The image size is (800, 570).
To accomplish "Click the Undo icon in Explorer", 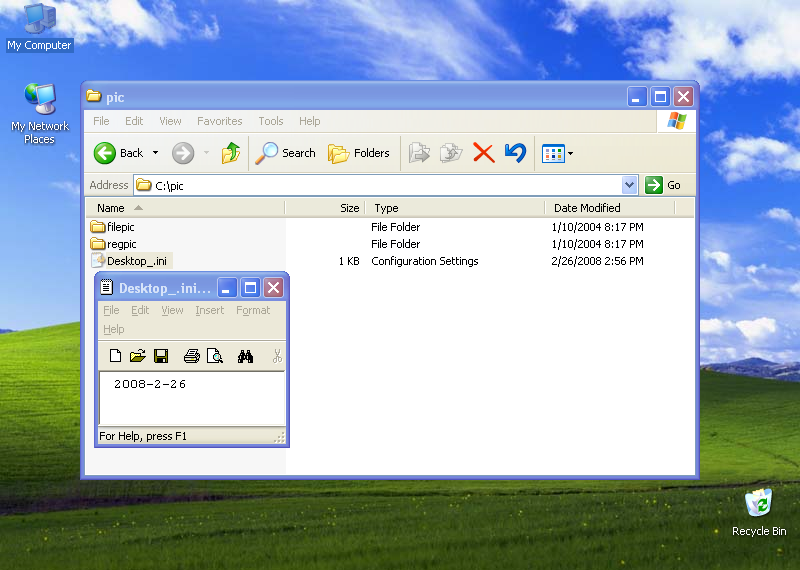I will click(x=515, y=153).
